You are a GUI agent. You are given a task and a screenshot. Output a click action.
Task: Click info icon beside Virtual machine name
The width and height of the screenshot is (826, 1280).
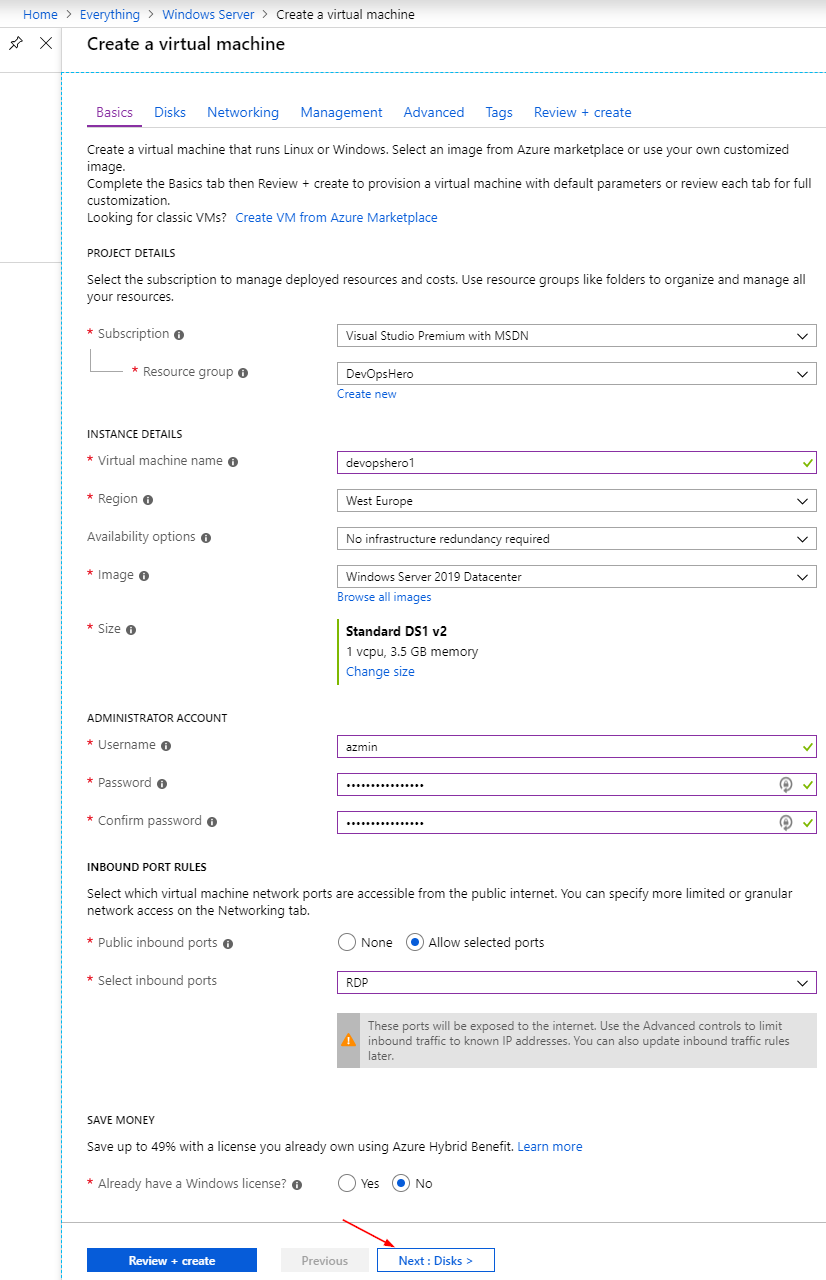pyautogui.click(x=233, y=462)
